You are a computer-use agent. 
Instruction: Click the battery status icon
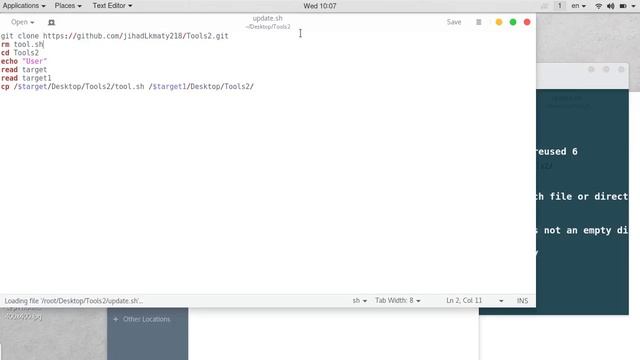tap(623, 6)
